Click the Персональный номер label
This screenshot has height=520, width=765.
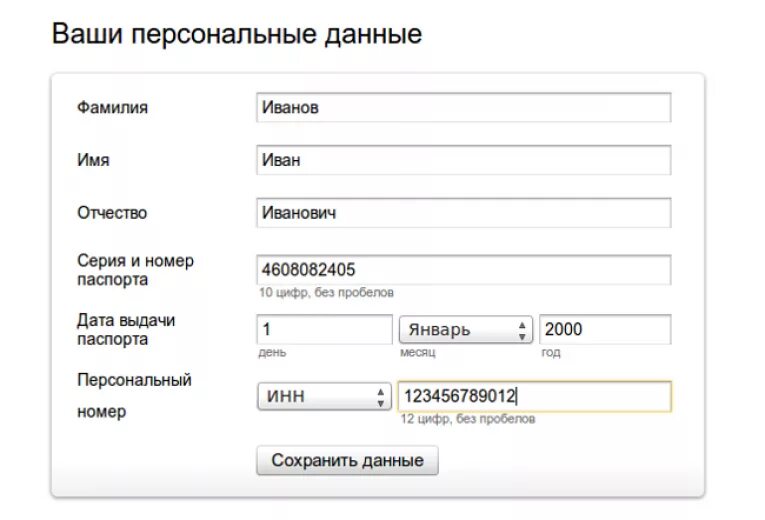point(134,396)
